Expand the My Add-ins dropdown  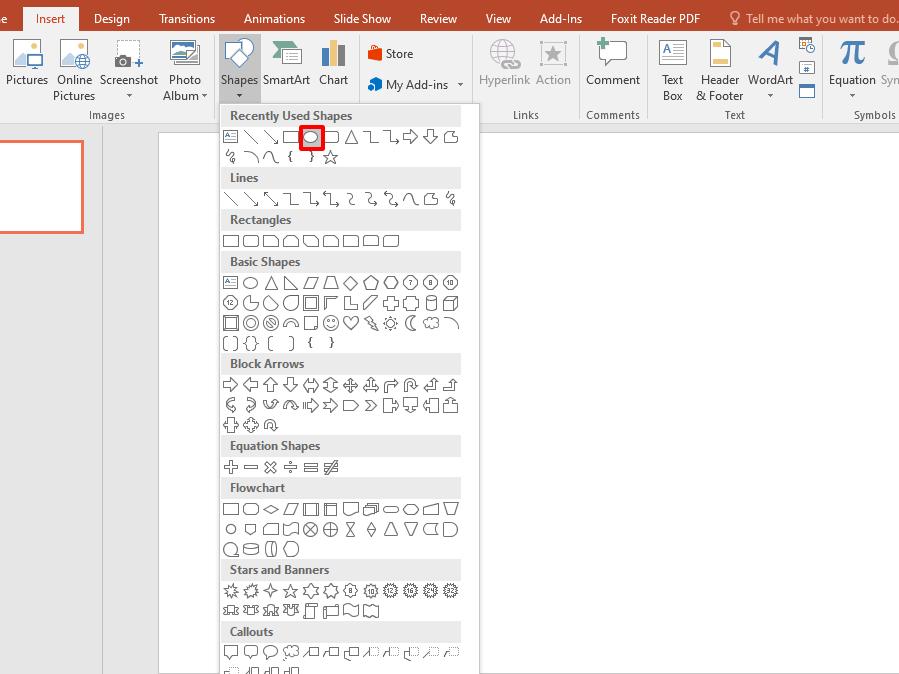461,86
